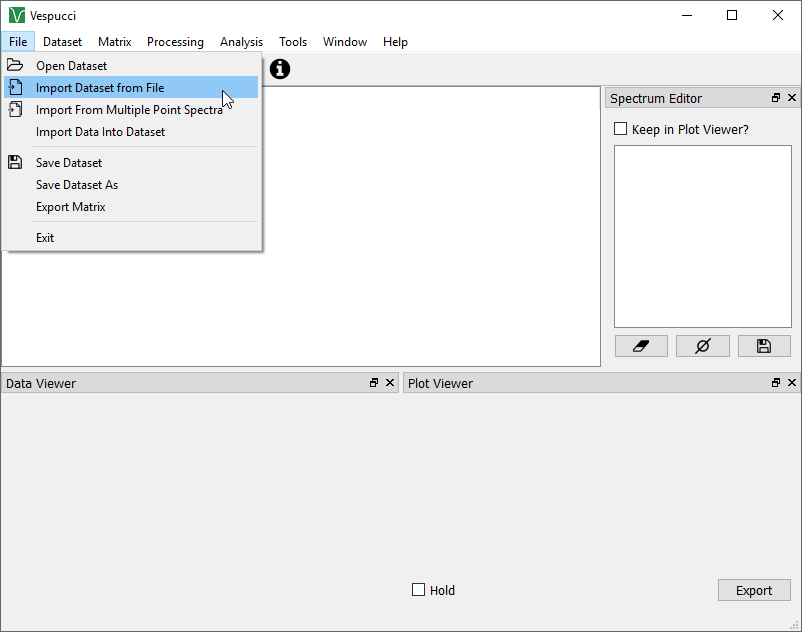Choose Save Dataset As

131,185
